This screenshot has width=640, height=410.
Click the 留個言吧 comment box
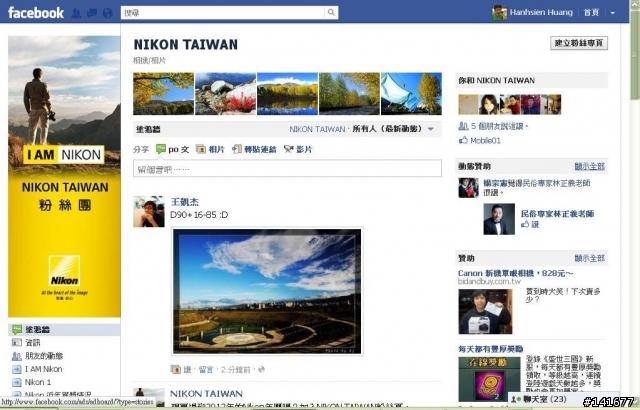coord(287,168)
